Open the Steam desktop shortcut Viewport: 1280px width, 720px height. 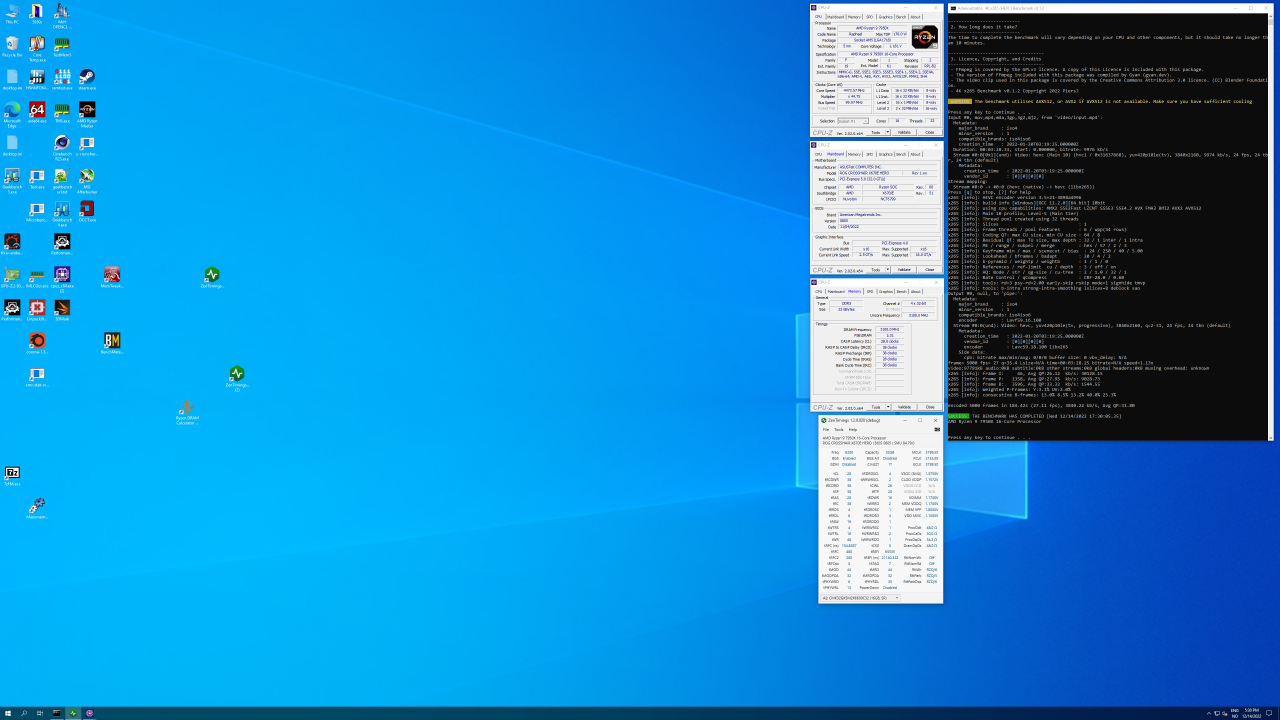coord(87,77)
